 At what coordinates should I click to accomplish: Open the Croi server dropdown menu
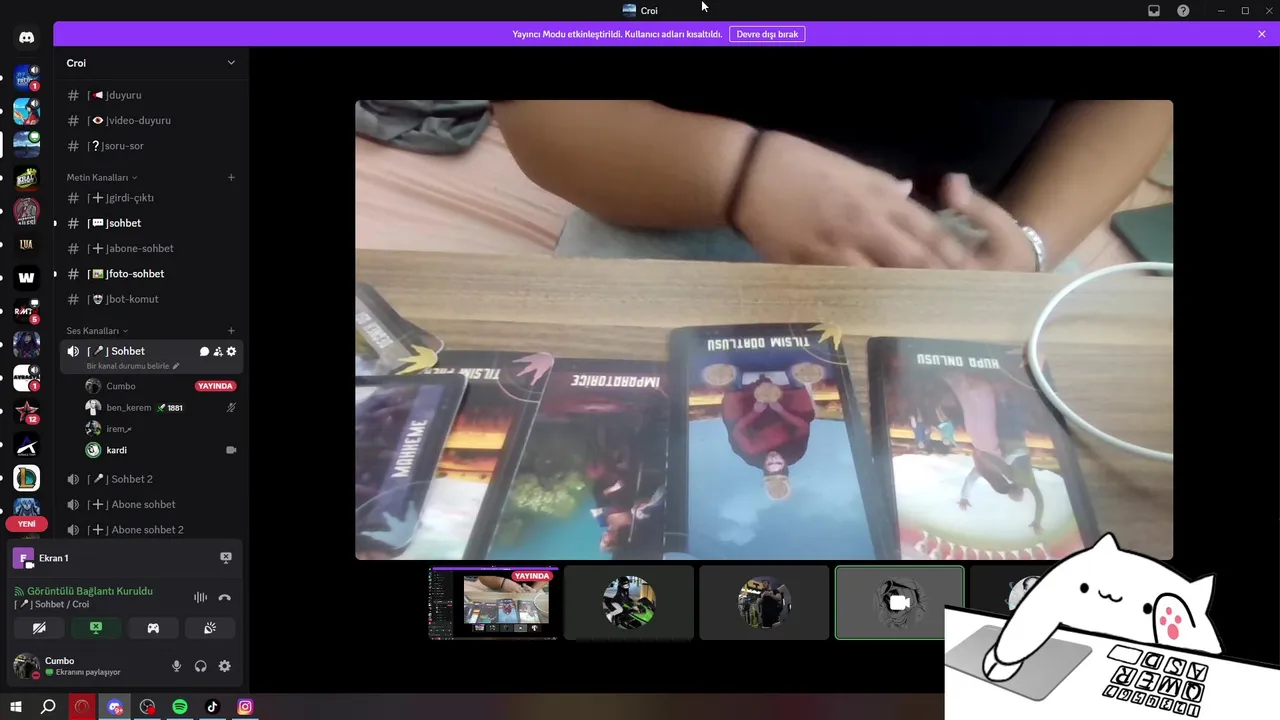(x=150, y=63)
